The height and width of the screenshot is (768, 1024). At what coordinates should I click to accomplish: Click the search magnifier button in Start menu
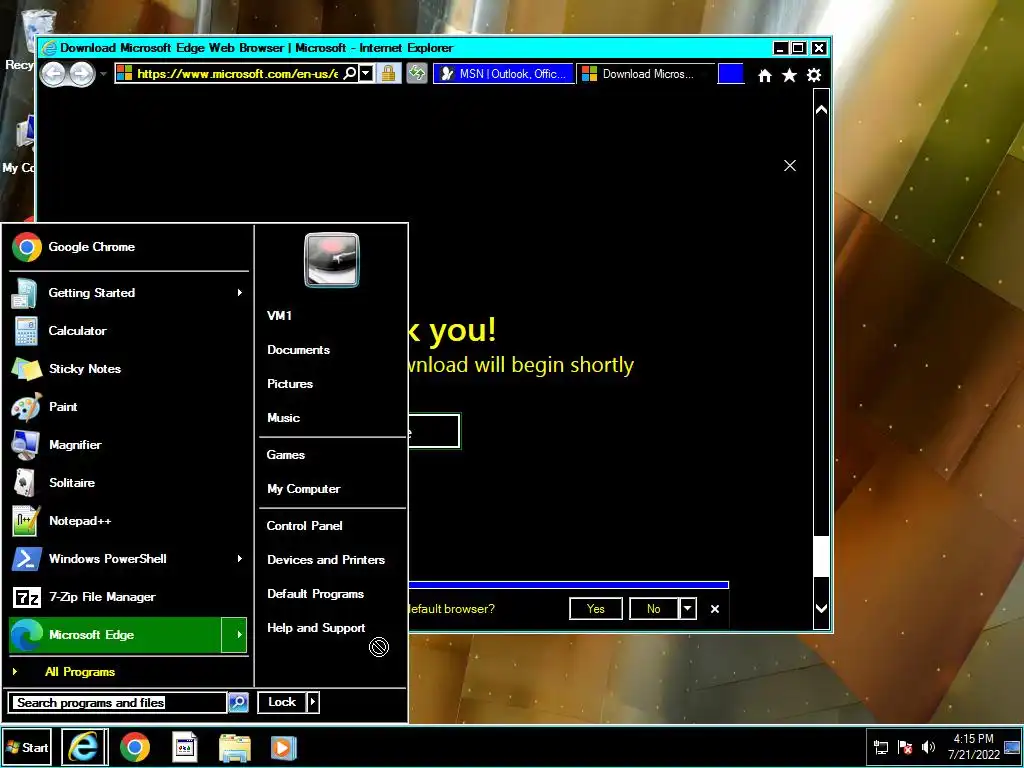coord(238,702)
